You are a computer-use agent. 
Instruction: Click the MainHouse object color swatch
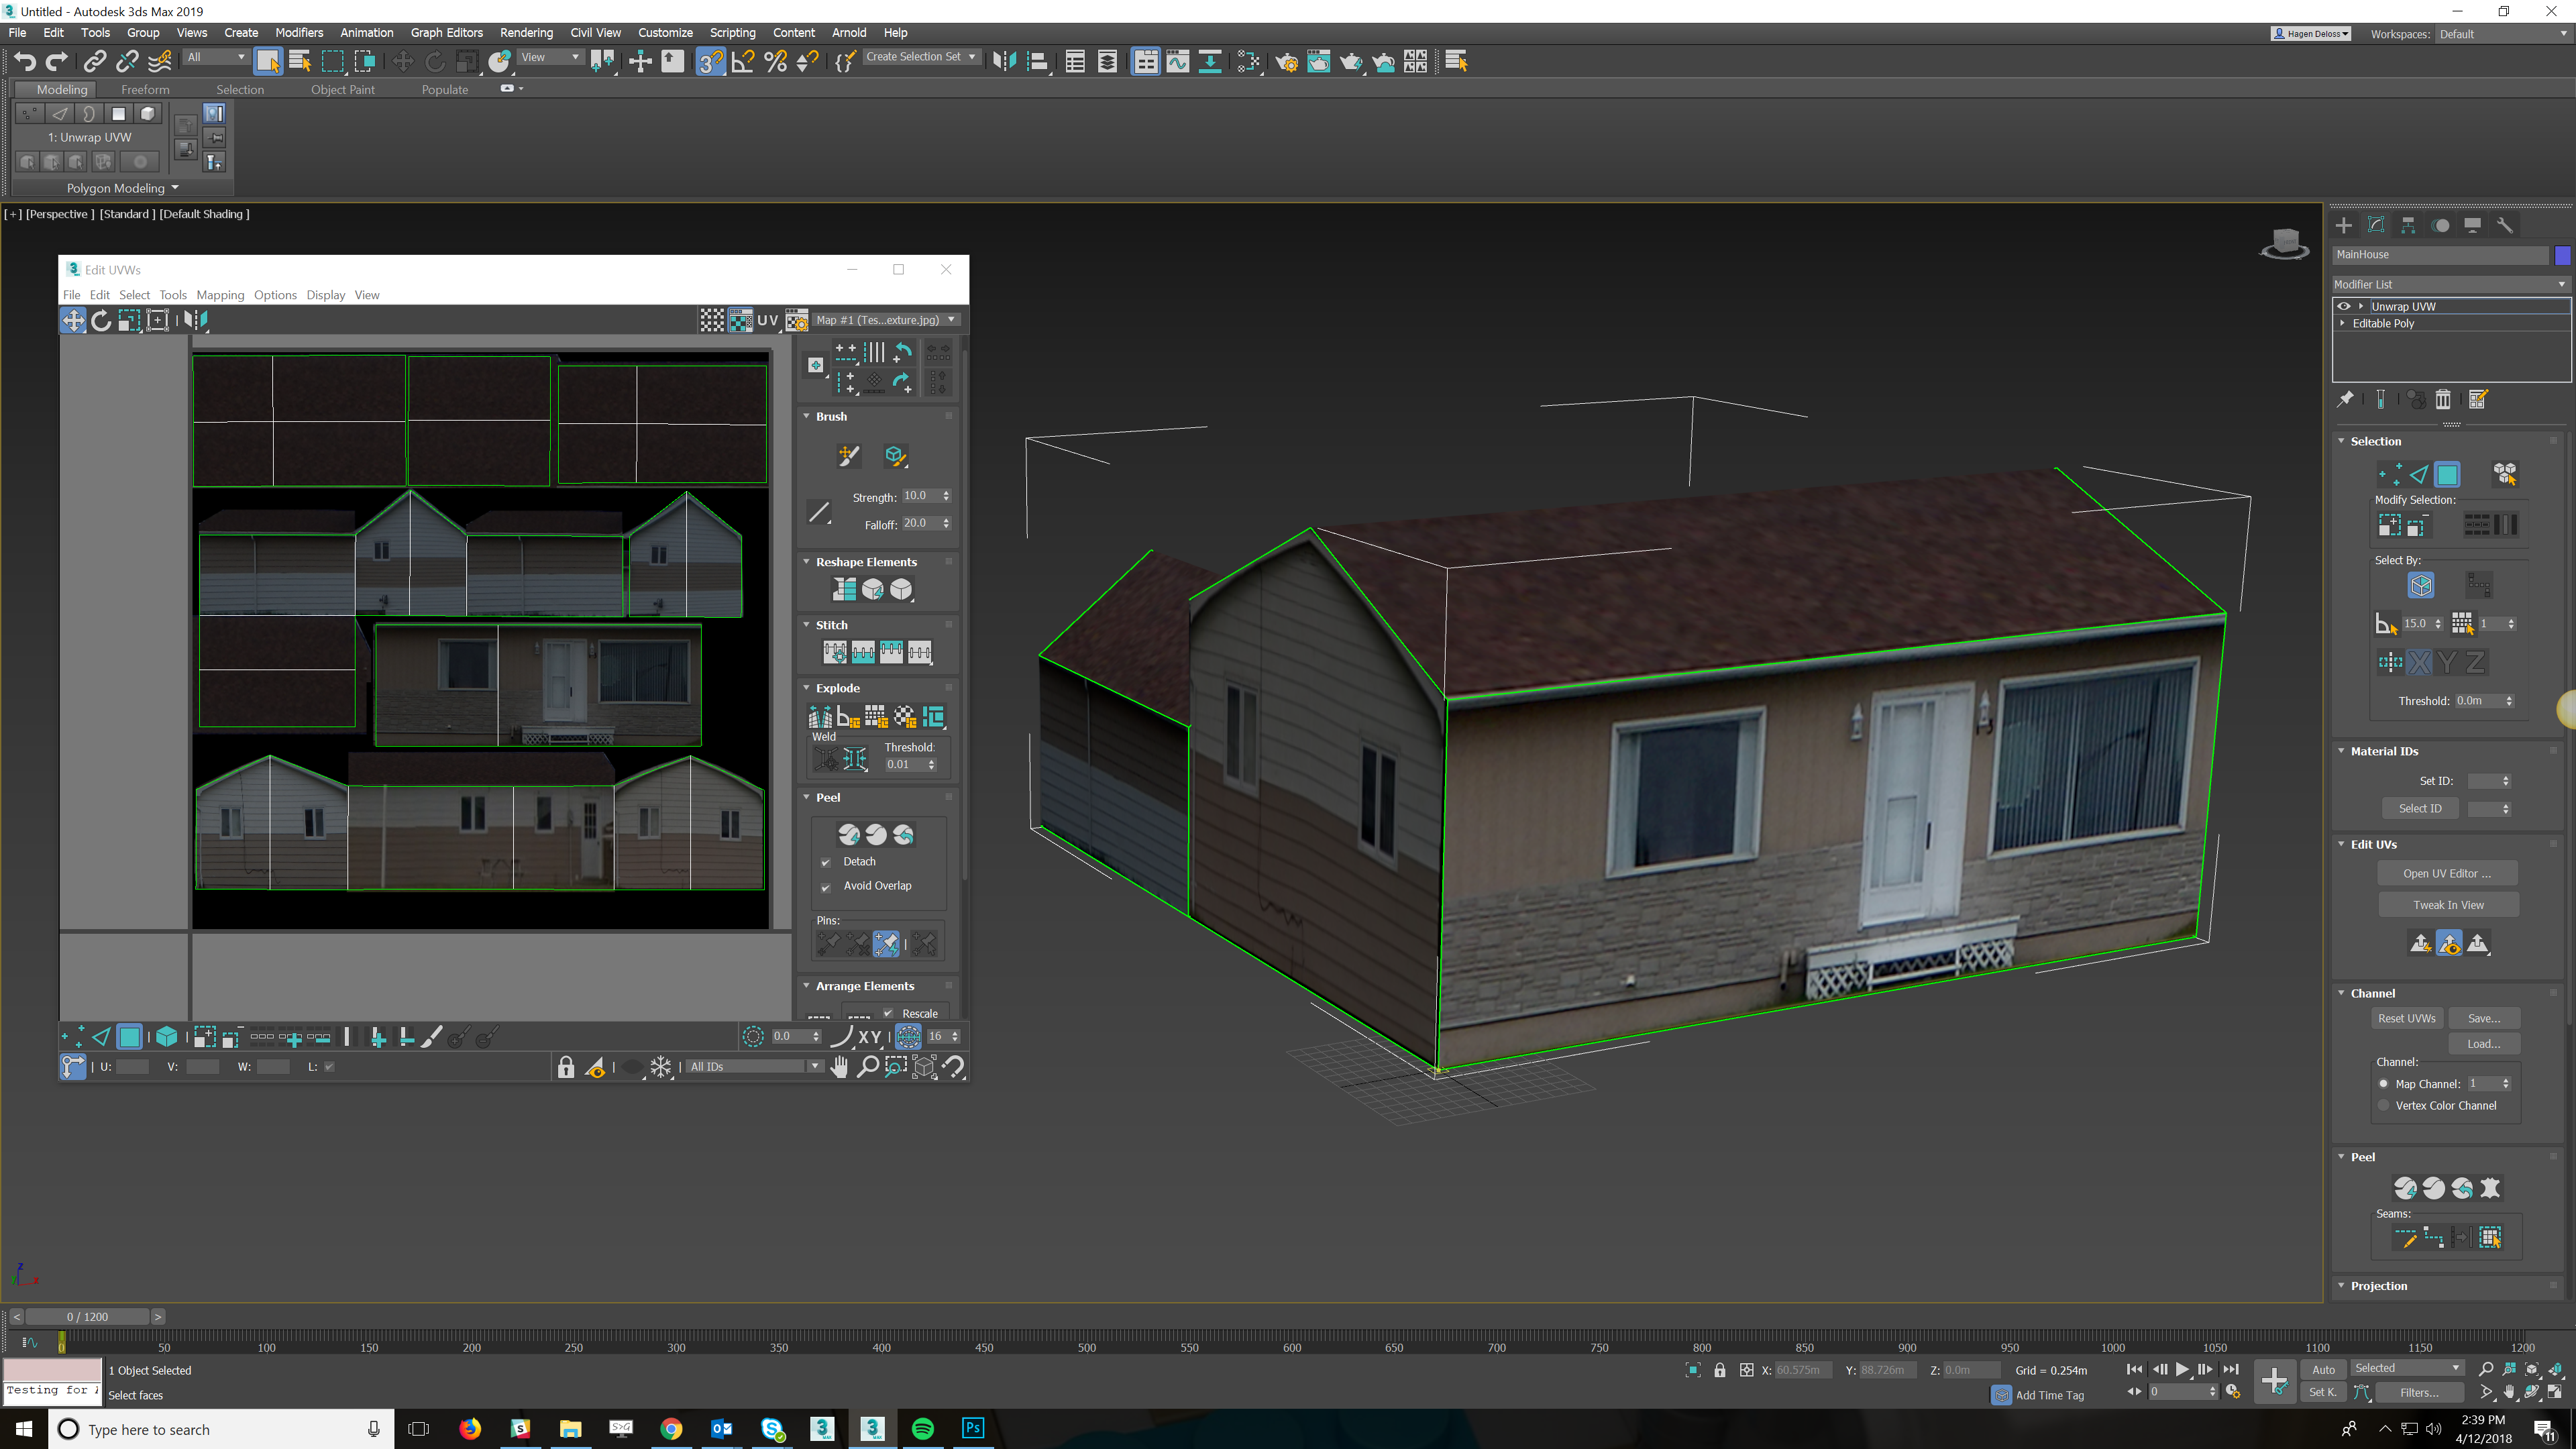pos(2562,255)
